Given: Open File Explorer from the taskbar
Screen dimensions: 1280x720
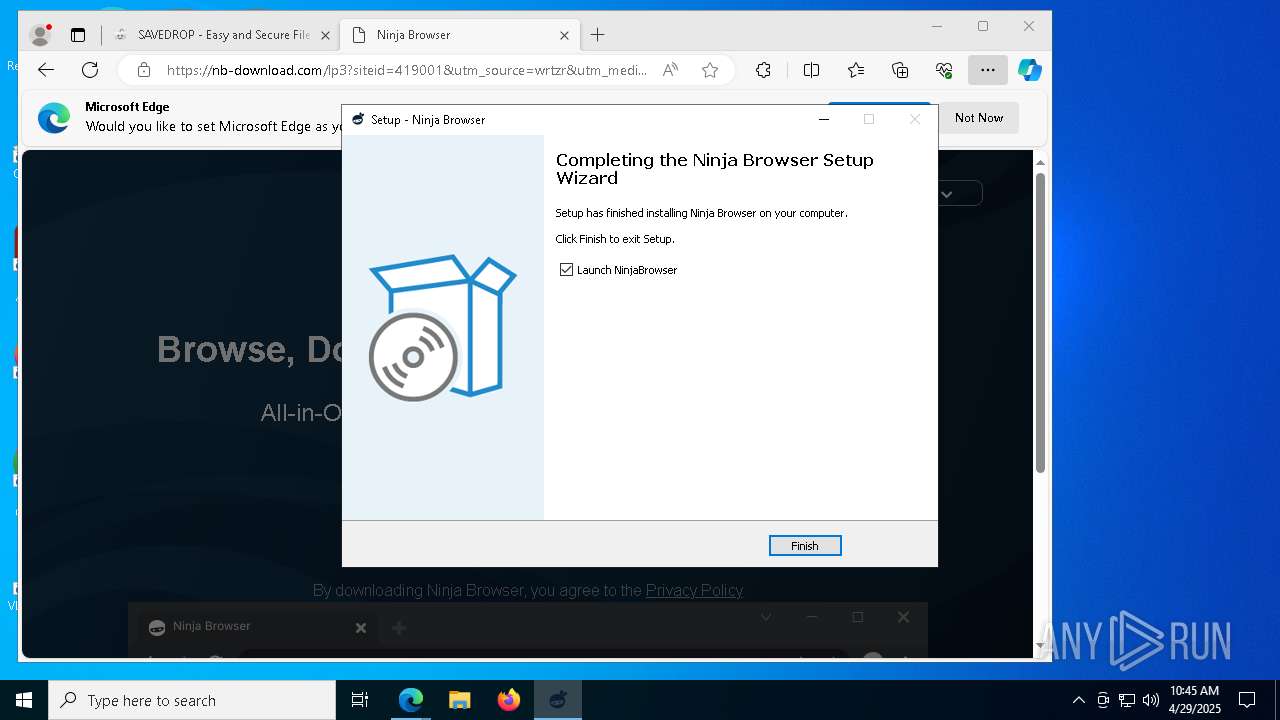Looking at the screenshot, I should [x=460, y=700].
